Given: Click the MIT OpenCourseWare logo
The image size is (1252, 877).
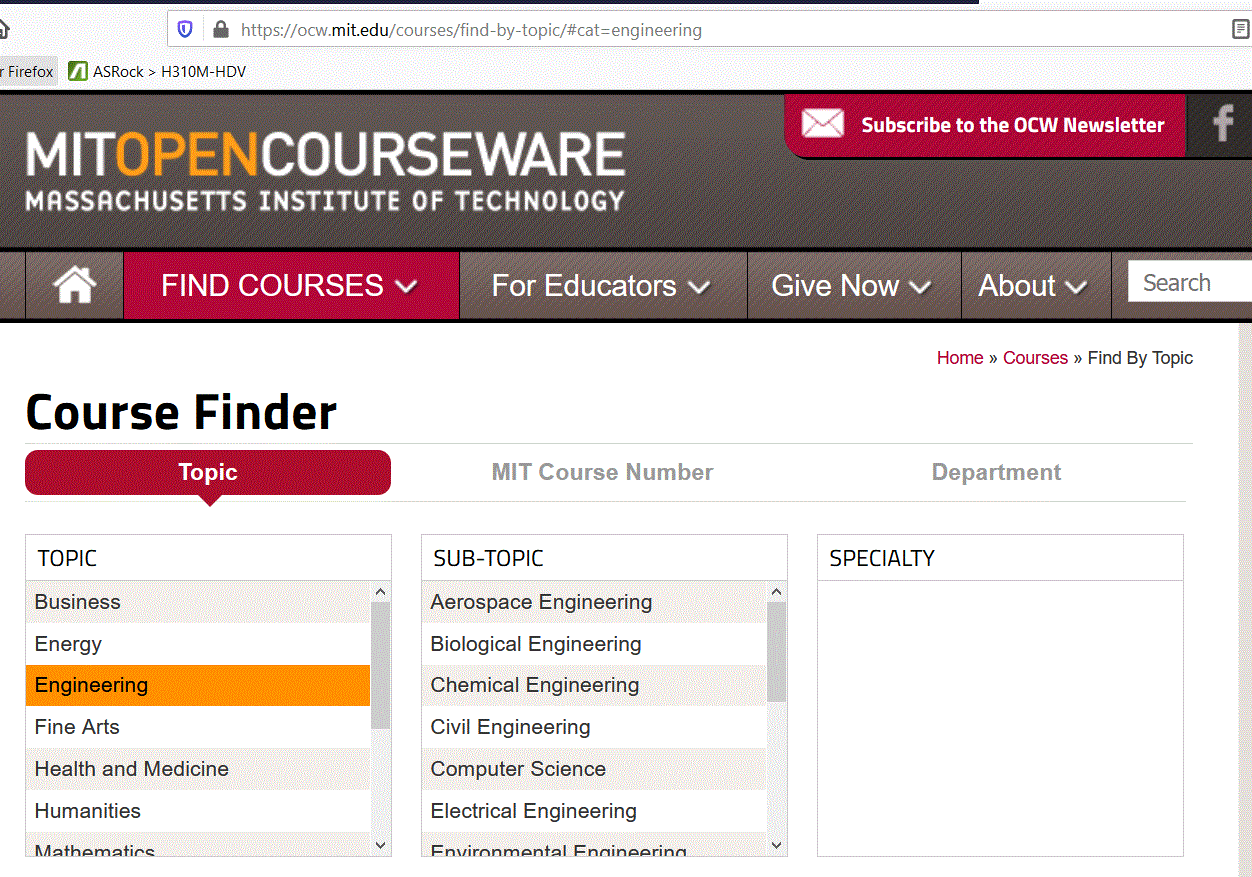Looking at the screenshot, I should [x=325, y=171].
